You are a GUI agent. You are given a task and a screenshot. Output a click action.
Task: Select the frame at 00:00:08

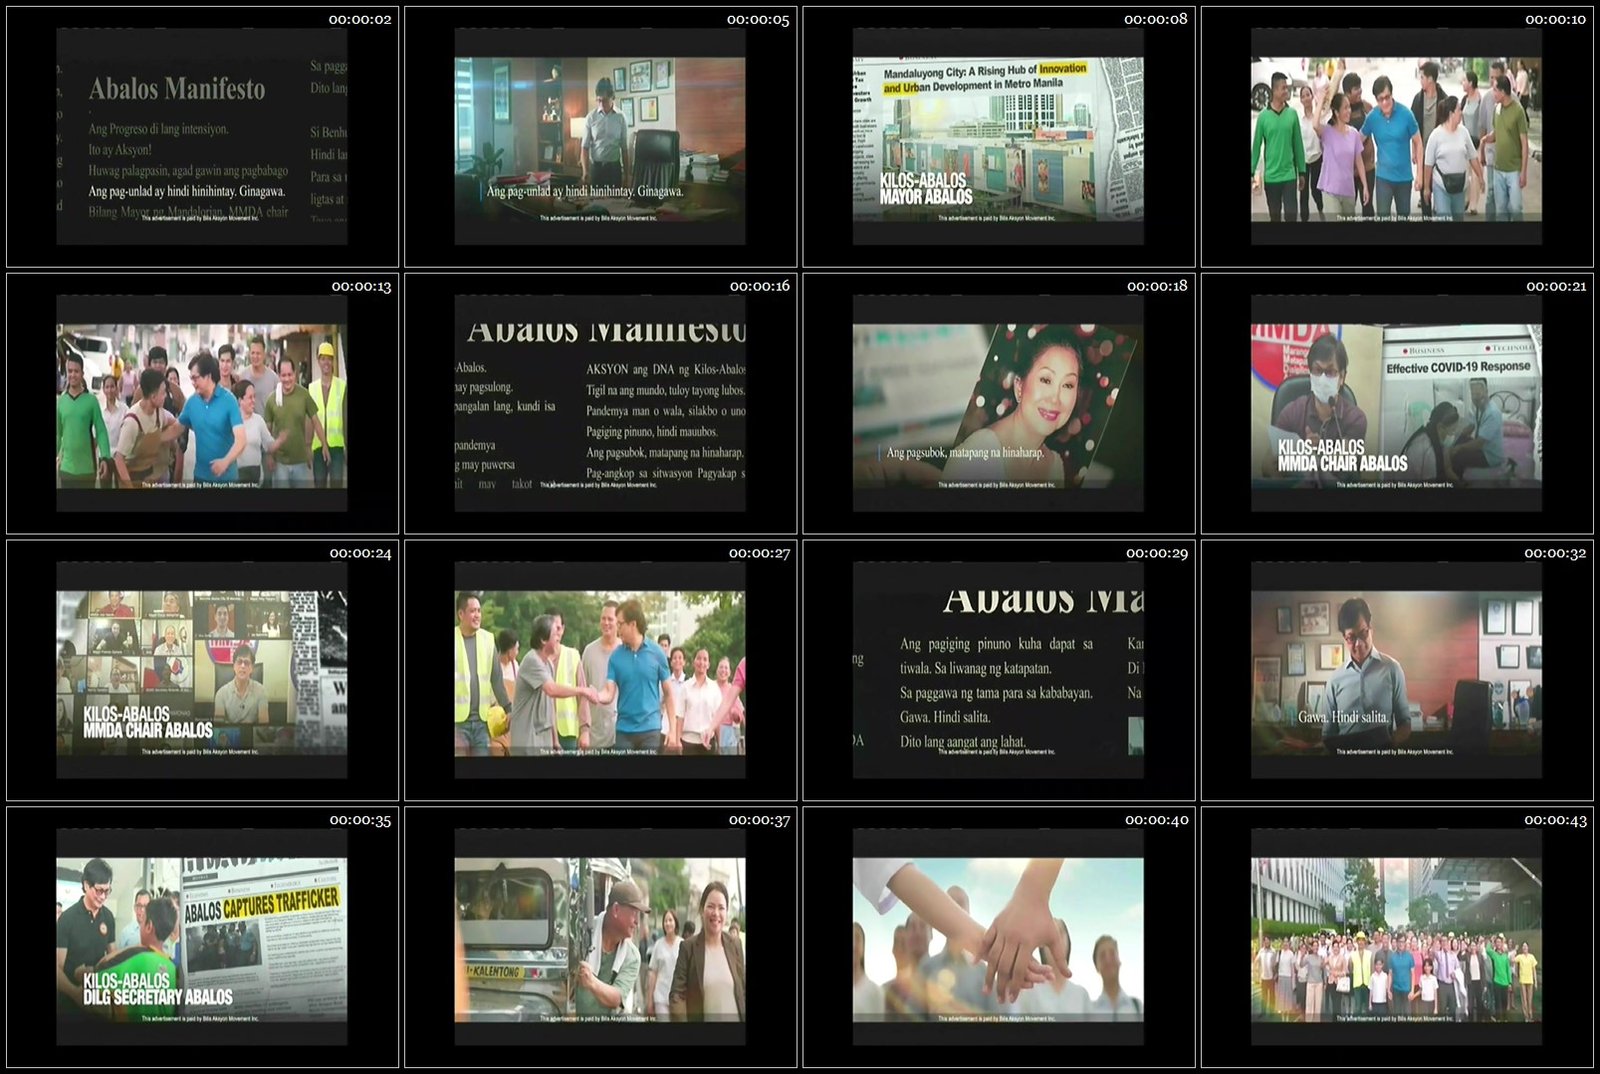tap(998, 137)
